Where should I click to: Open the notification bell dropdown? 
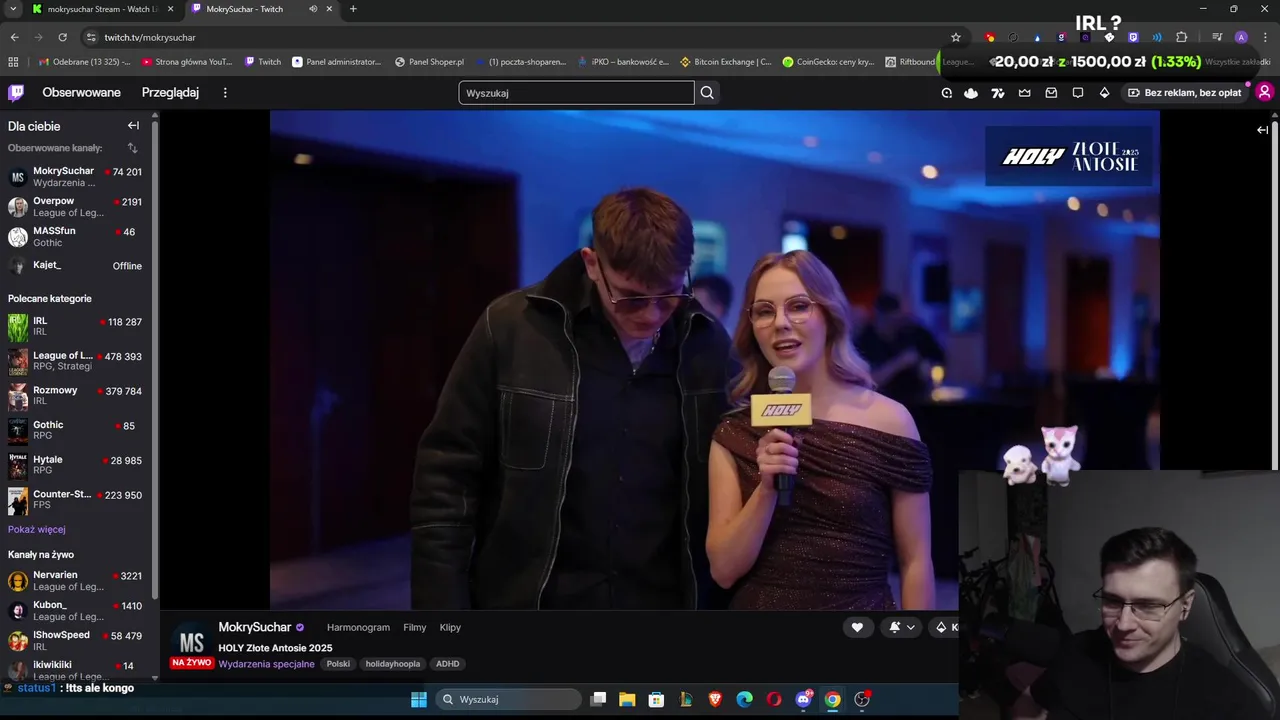tap(902, 627)
